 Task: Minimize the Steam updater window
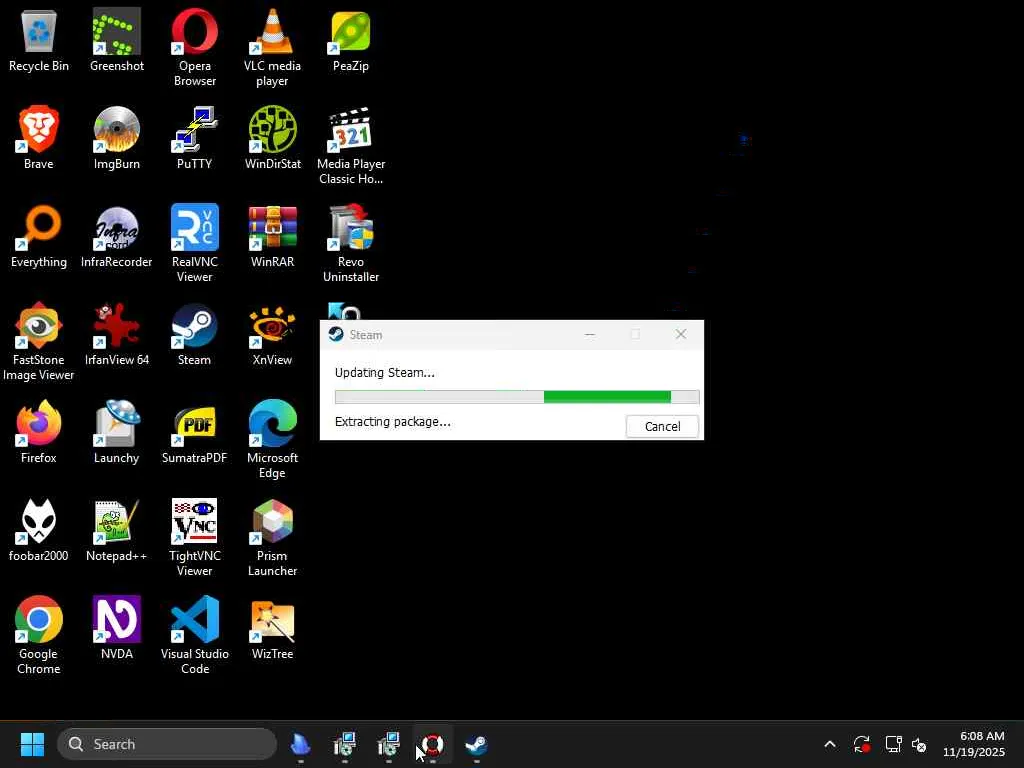tap(590, 334)
